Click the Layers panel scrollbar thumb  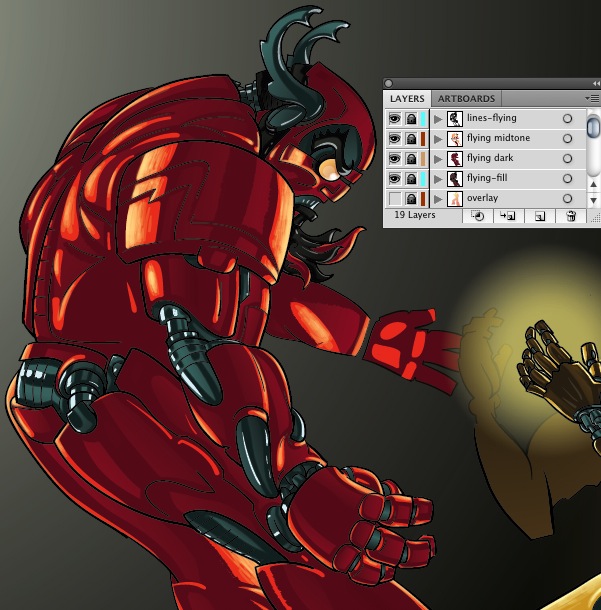[593, 126]
